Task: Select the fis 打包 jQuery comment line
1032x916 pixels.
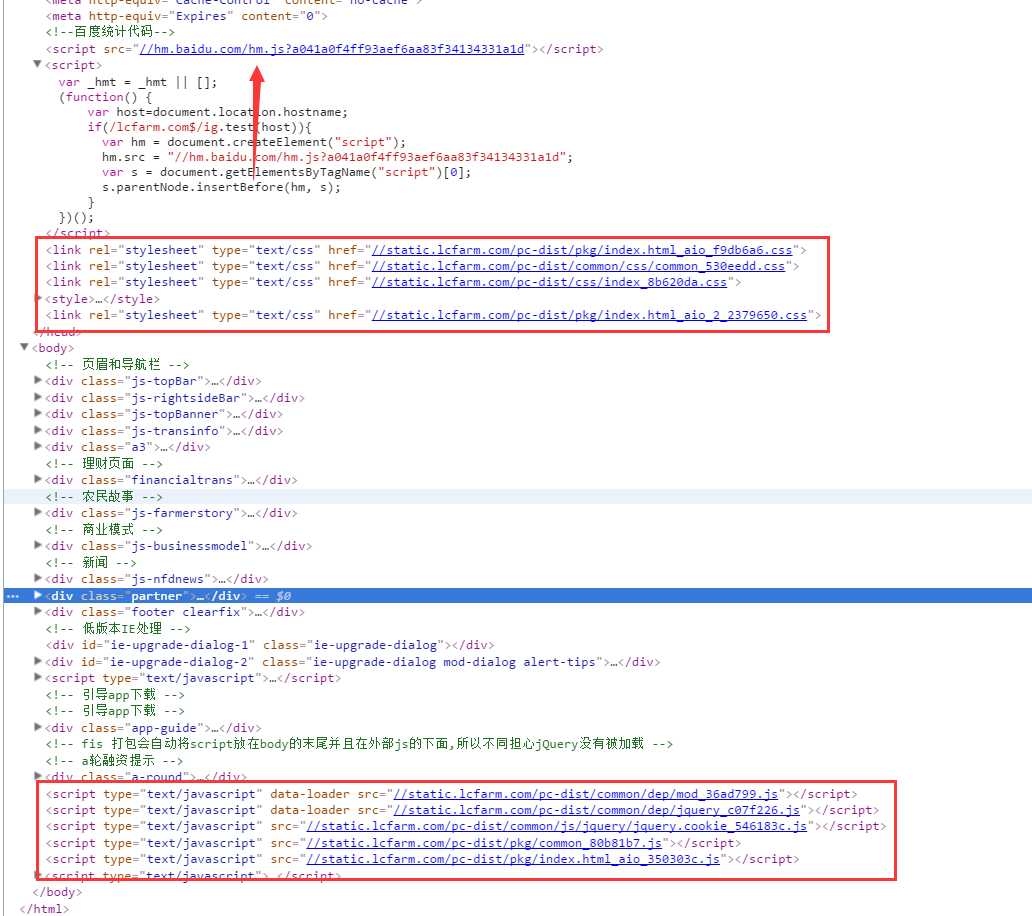Action: [x=359, y=744]
